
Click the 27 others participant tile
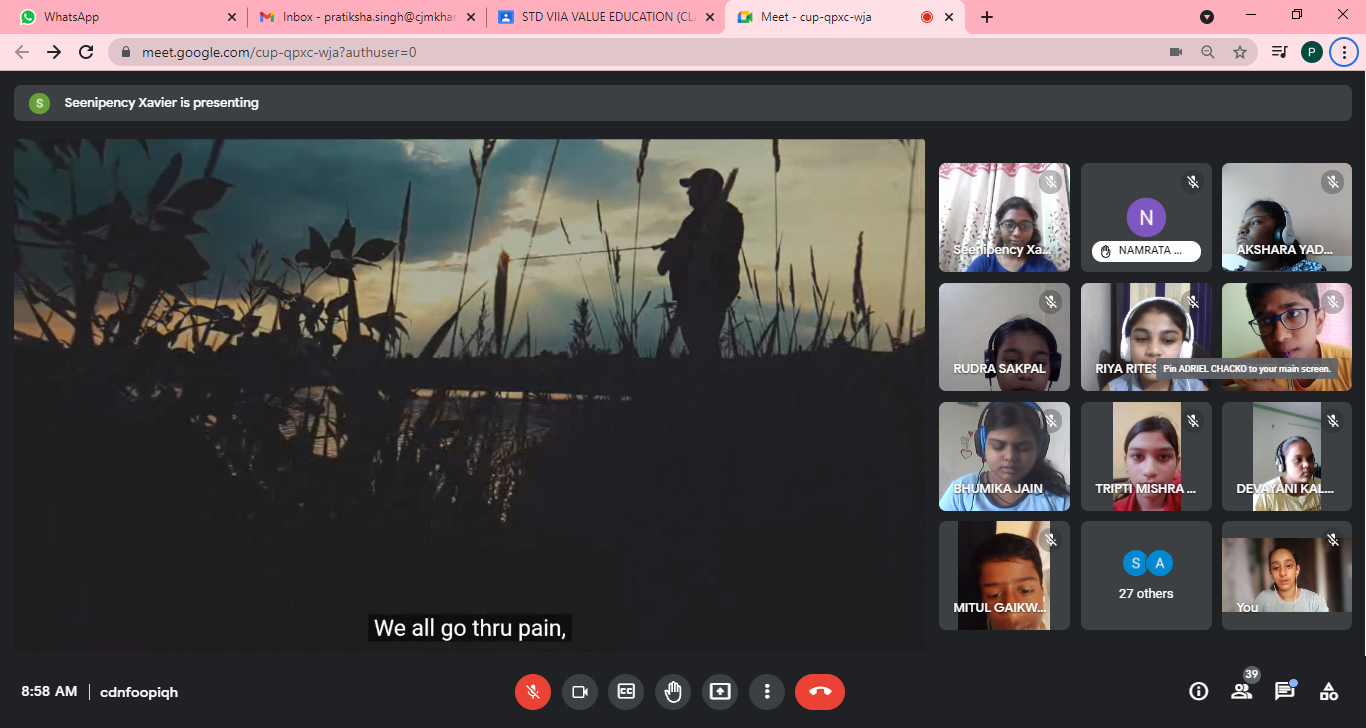[x=1146, y=576]
